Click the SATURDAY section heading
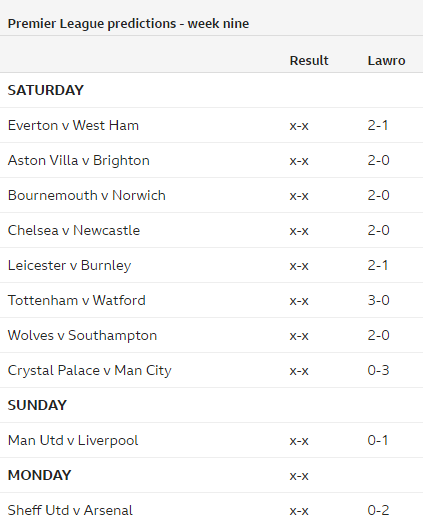423x527 pixels. point(46,90)
